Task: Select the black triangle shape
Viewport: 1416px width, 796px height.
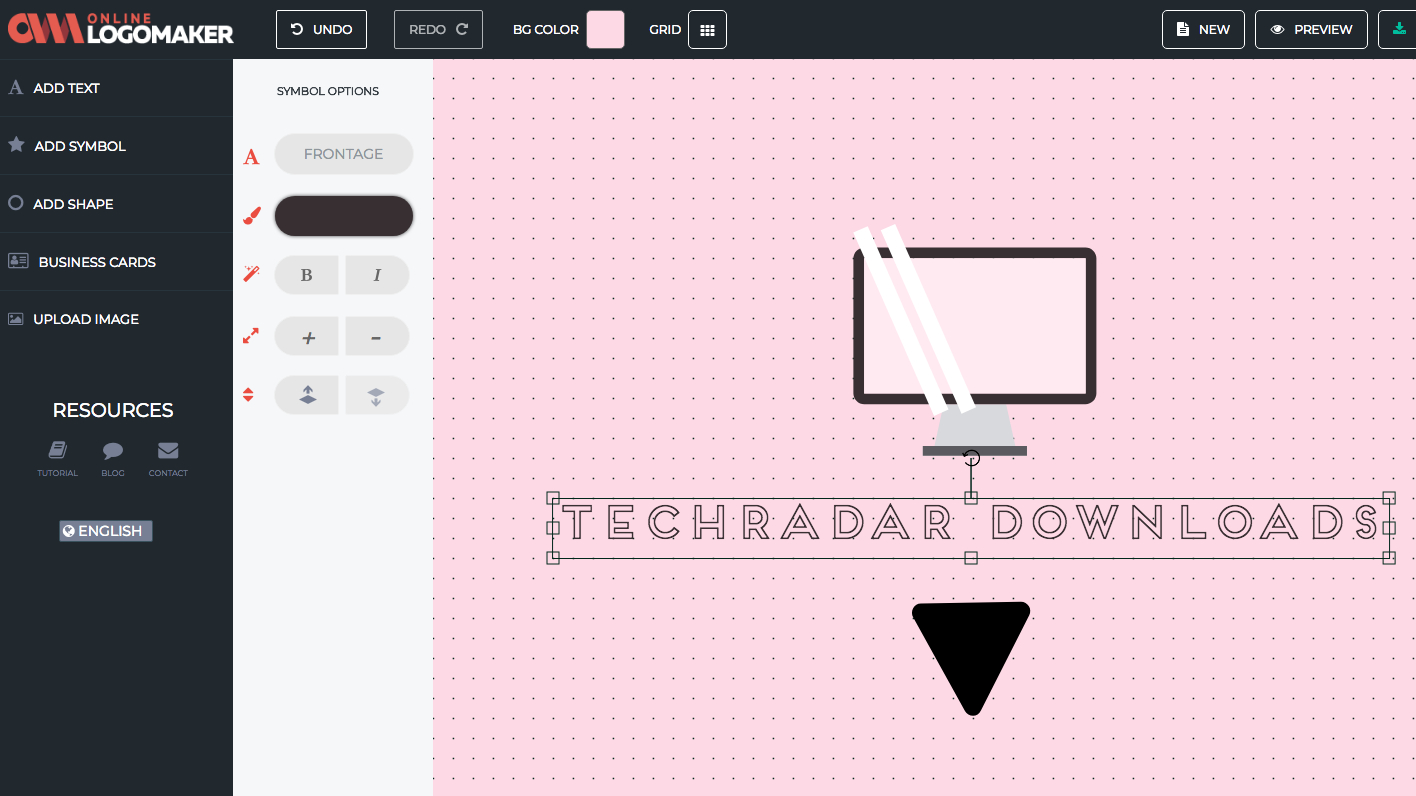Action: (971, 658)
